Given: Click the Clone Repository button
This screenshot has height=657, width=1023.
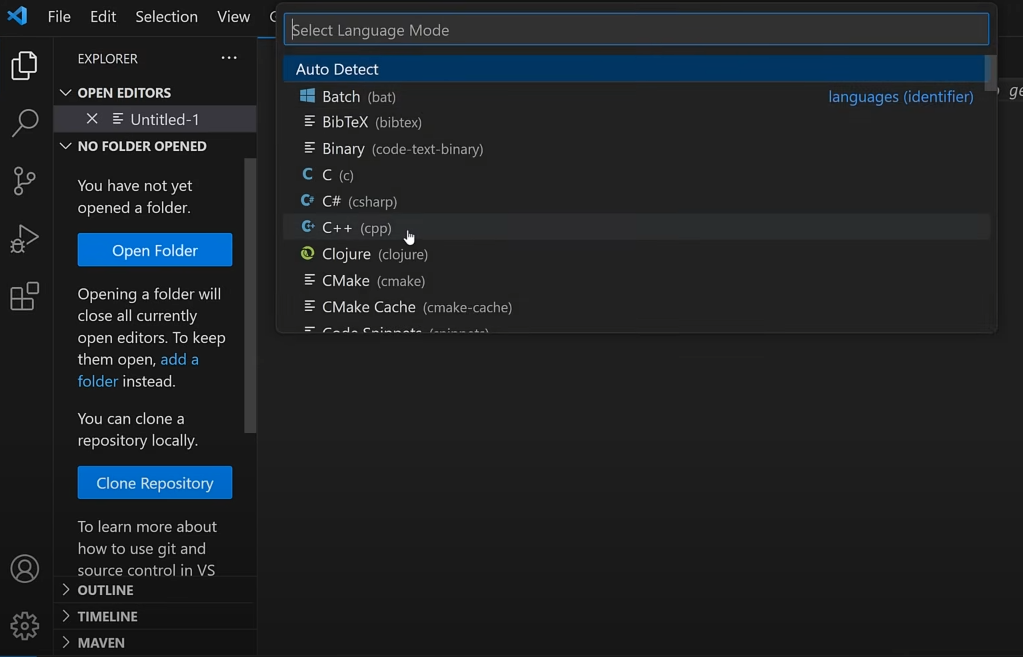Looking at the screenshot, I should (x=154, y=483).
